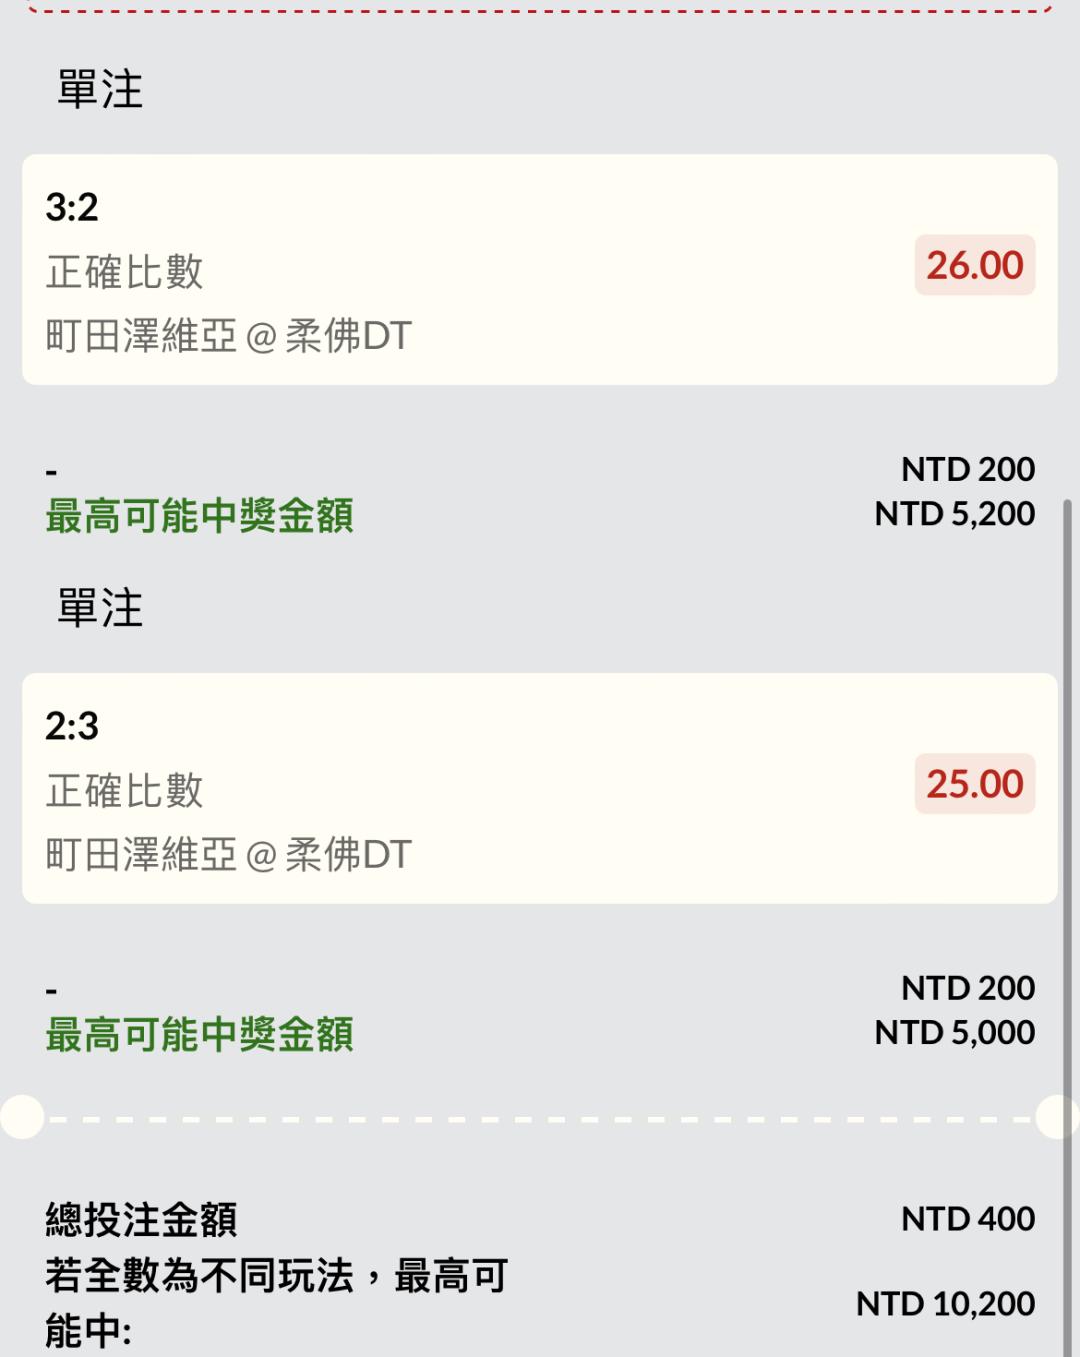Click the NTD 10,200 total maximum payout
This screenshot has width=1080, height=1357.
(945, 1304)
